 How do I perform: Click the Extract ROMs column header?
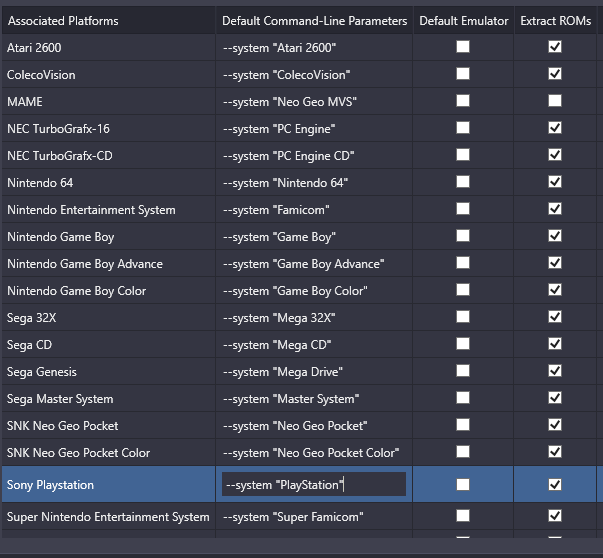pyautogui.click(x=555, y=20)
